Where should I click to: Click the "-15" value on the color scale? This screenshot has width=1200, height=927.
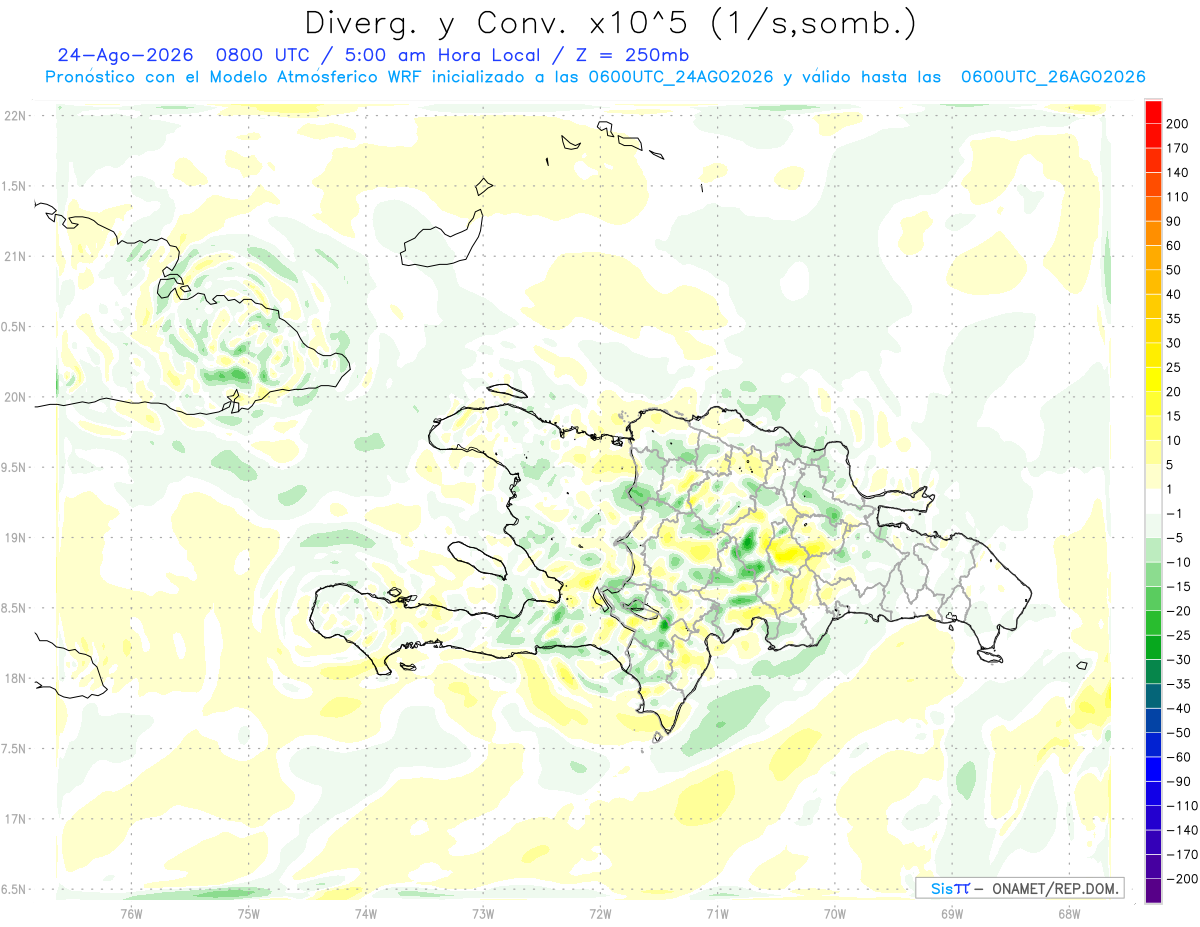1180,587
